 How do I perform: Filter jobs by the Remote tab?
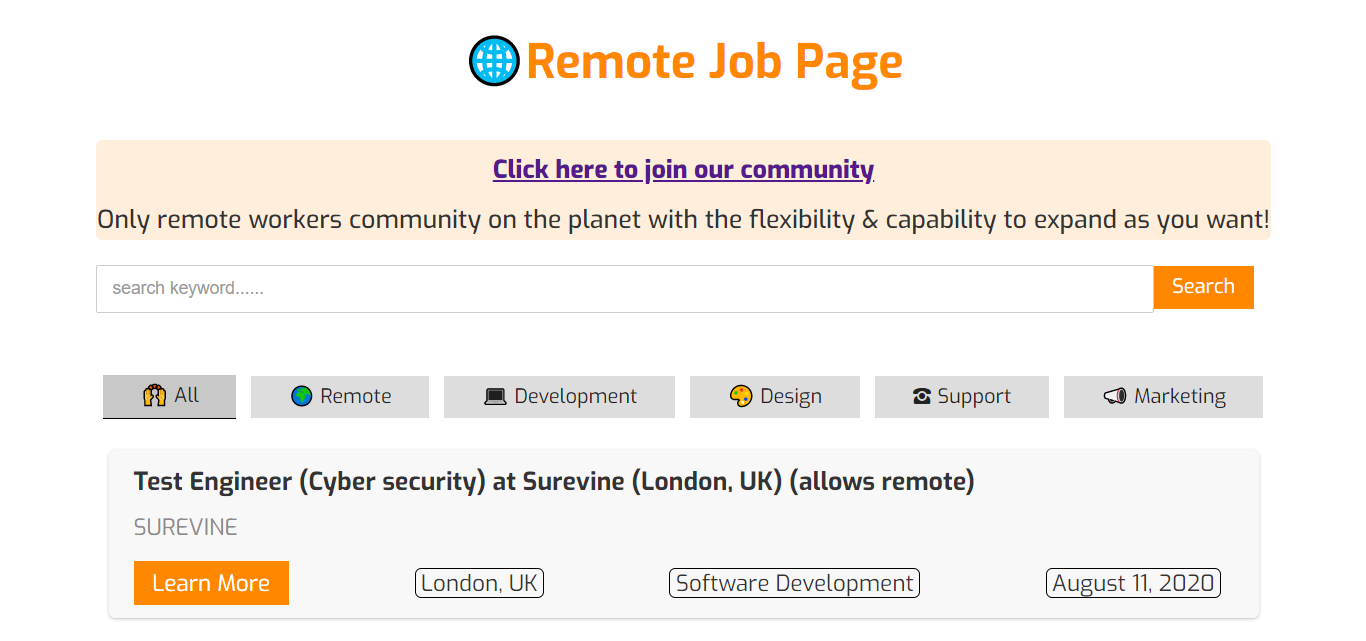(340, 397)
